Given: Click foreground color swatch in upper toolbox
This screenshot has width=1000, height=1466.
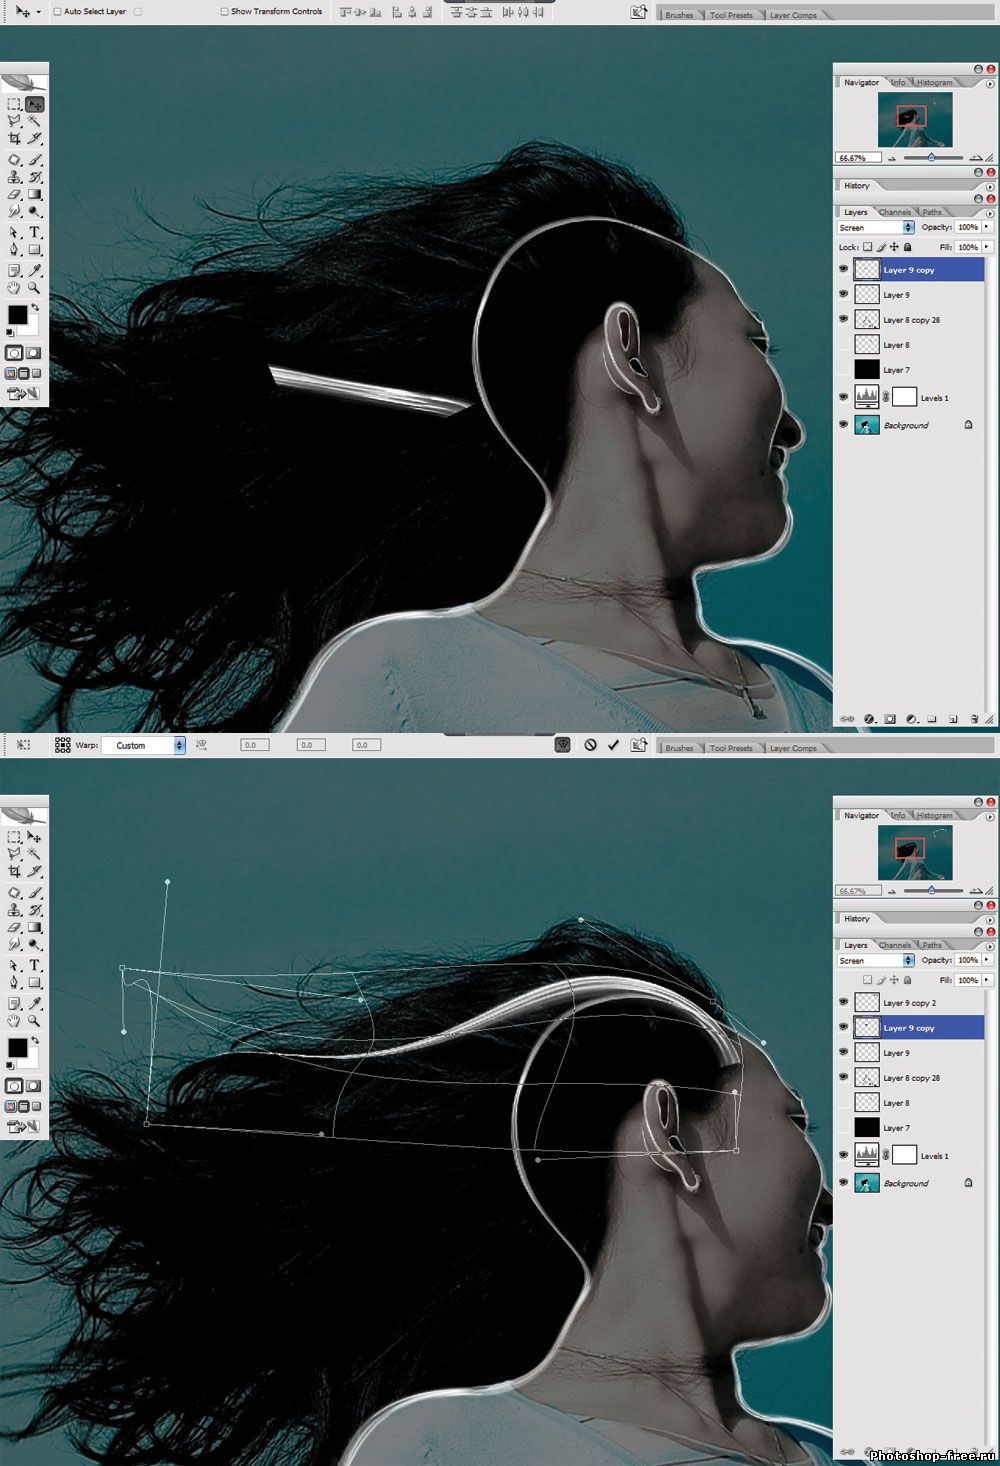Looking at the screenshot, I should coord(17,315).
